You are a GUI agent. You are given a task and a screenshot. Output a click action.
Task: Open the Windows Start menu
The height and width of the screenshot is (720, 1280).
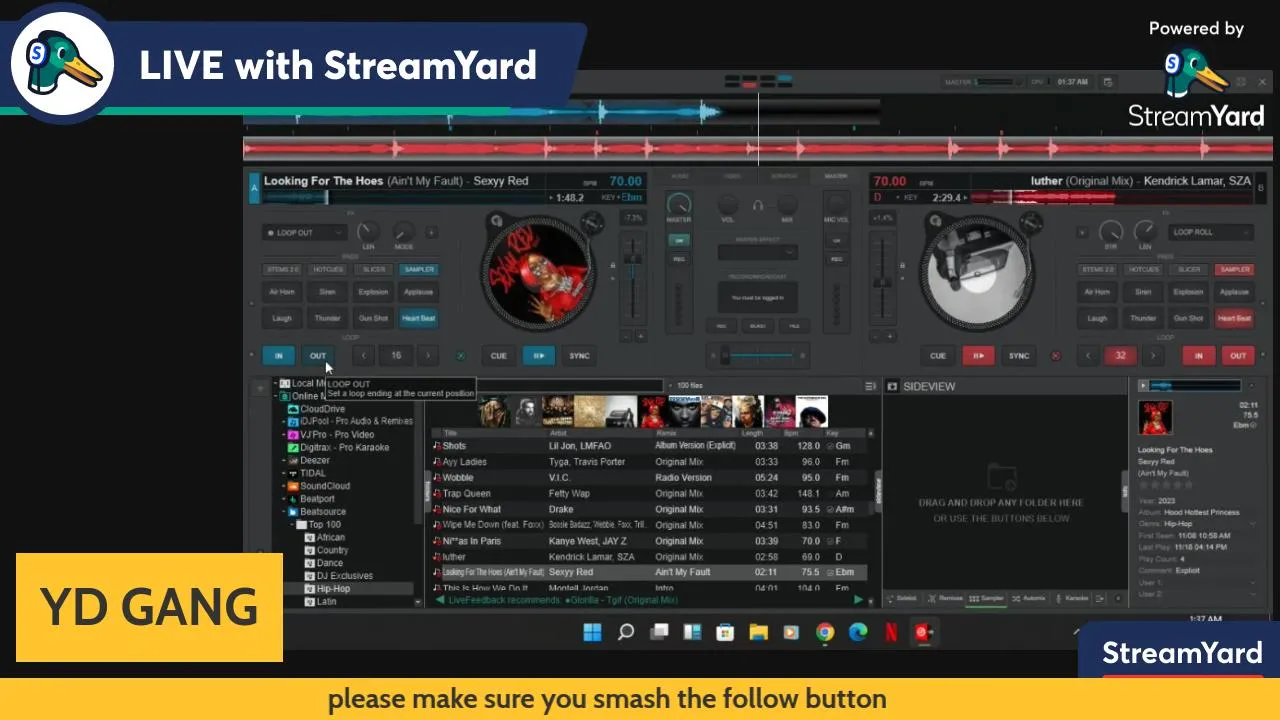tap(592, 632)
